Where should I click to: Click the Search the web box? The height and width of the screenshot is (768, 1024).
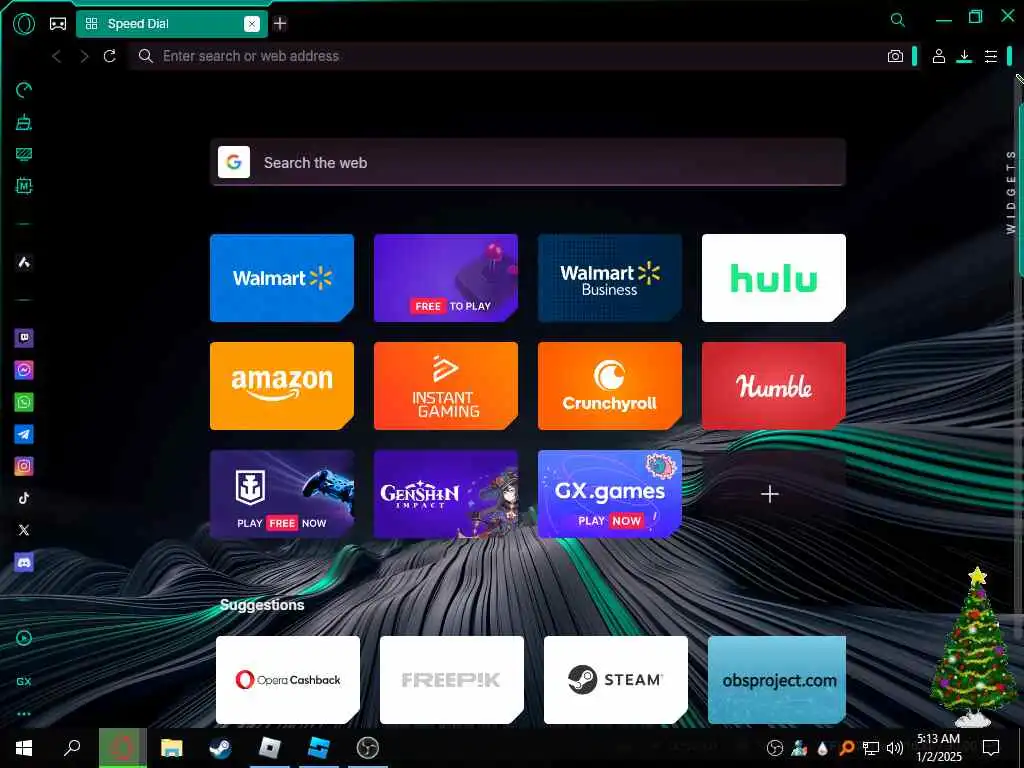(528, 162)
